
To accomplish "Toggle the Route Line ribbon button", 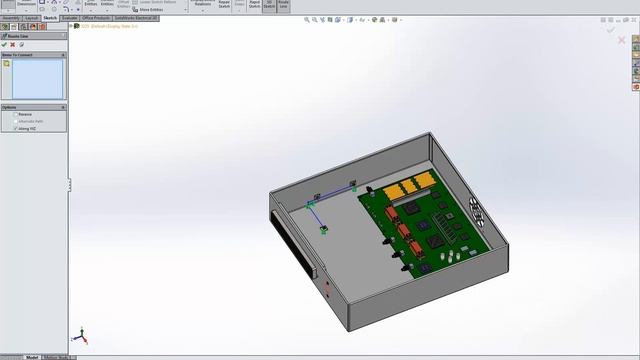I will pos(283,5).
